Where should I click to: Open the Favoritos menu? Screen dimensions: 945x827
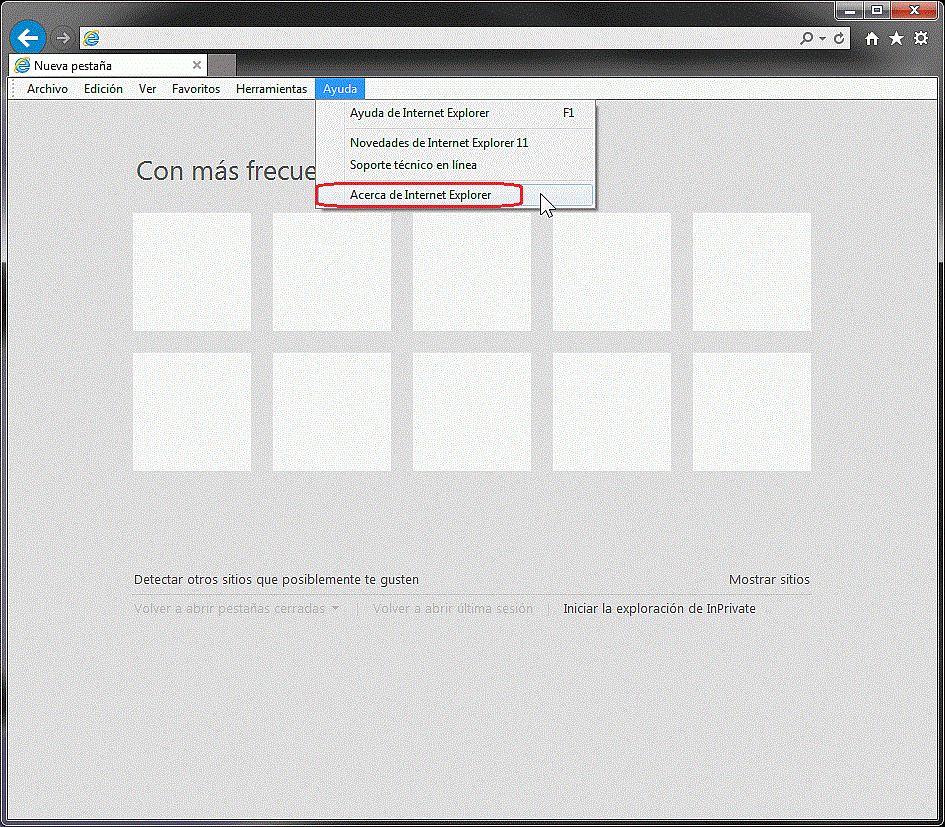(x=196, y=89)
